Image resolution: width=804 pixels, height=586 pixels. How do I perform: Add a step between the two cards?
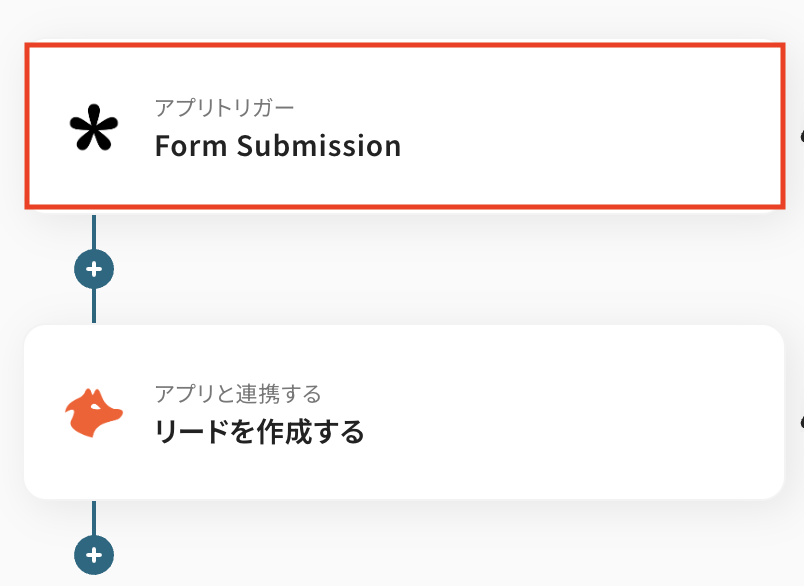pos(94,269)
